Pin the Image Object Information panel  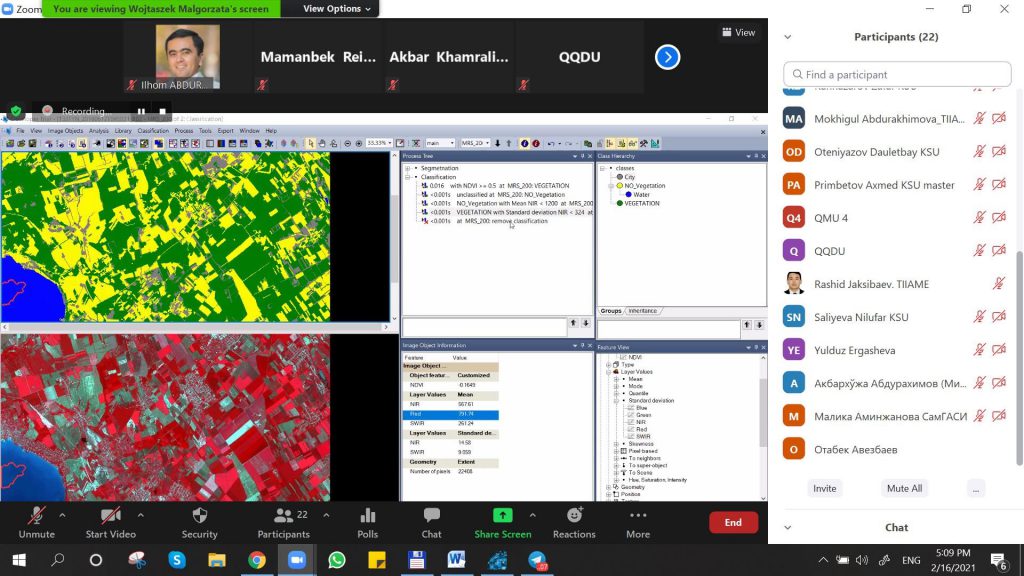point(583,345)
